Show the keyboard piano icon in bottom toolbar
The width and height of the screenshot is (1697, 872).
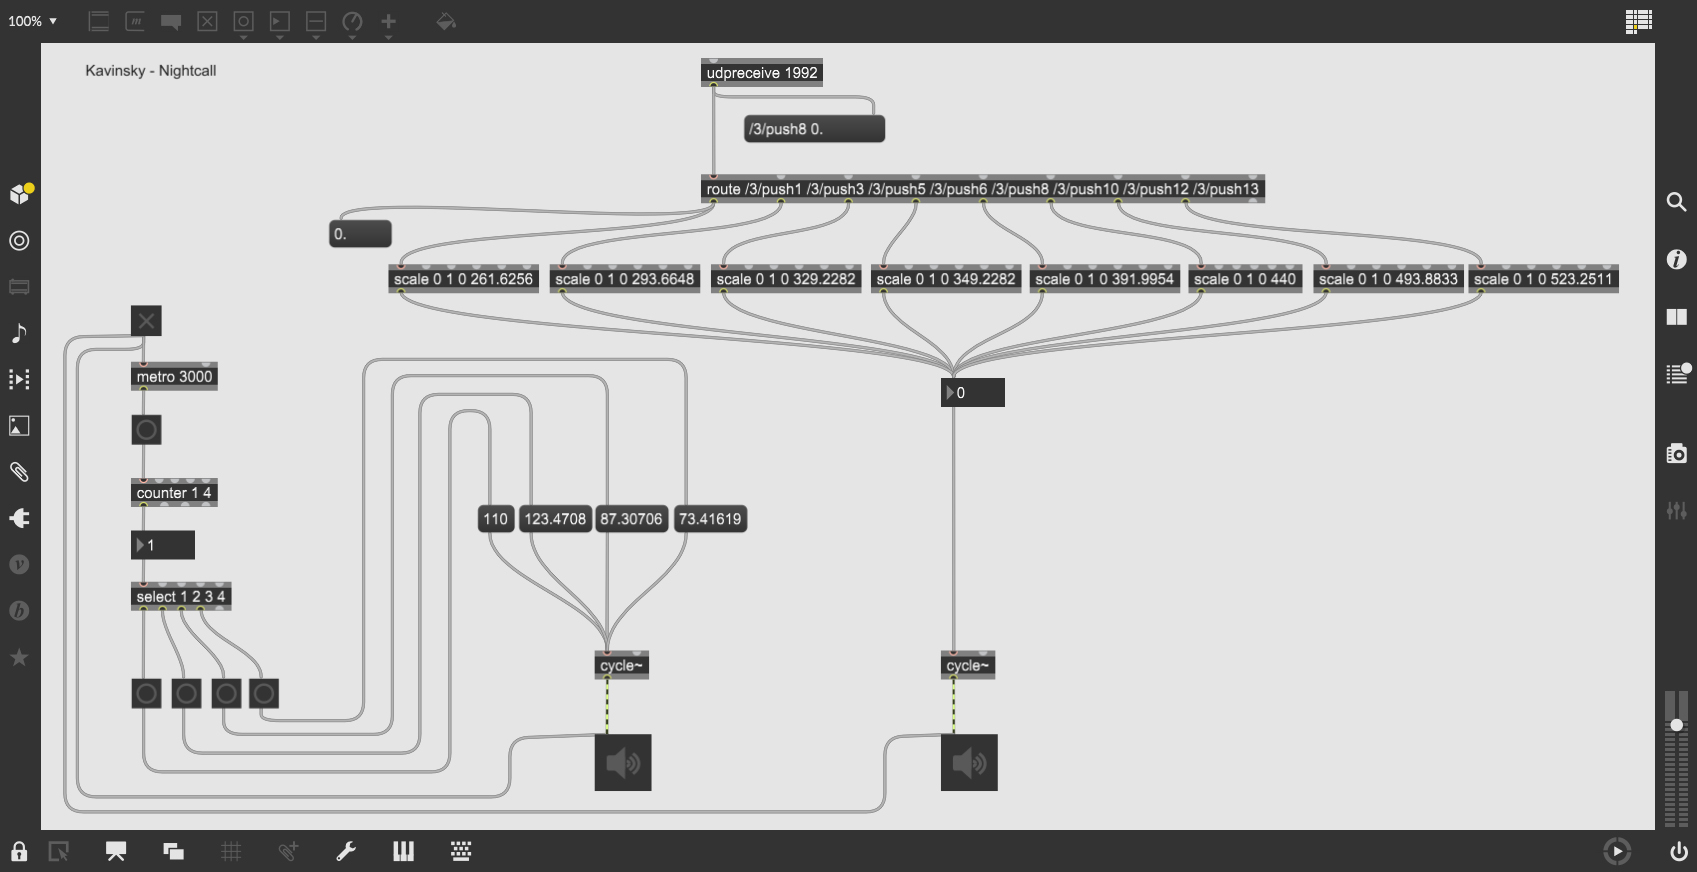[403, 851]
